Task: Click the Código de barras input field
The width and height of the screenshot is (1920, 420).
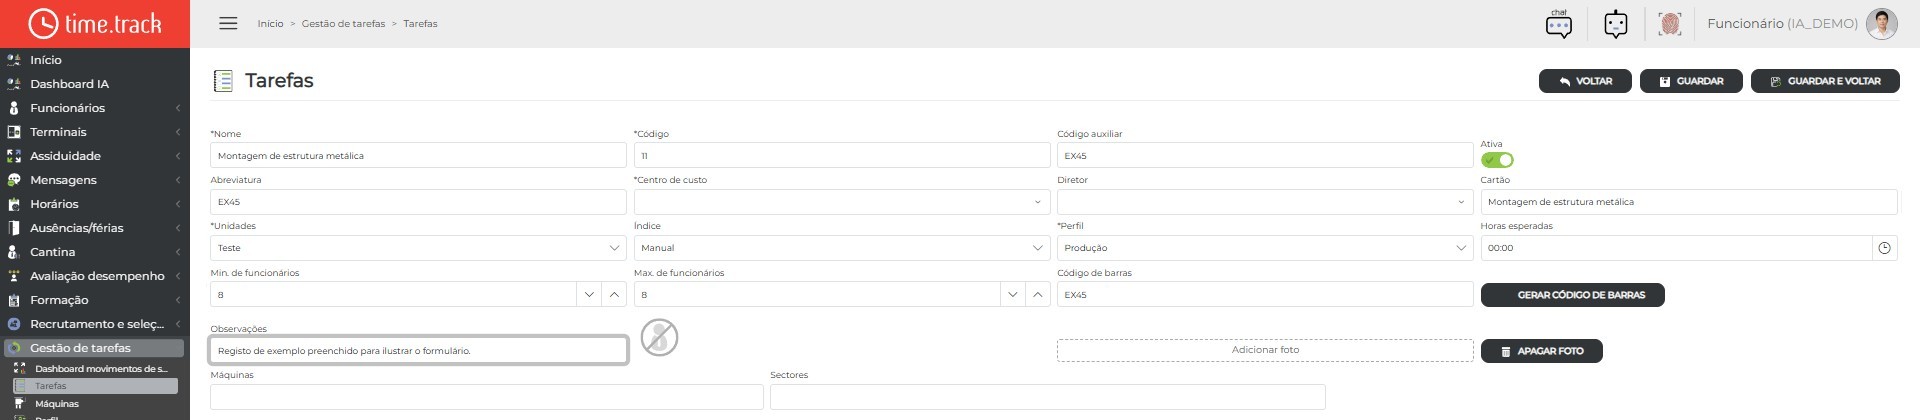Action: 1265,295
